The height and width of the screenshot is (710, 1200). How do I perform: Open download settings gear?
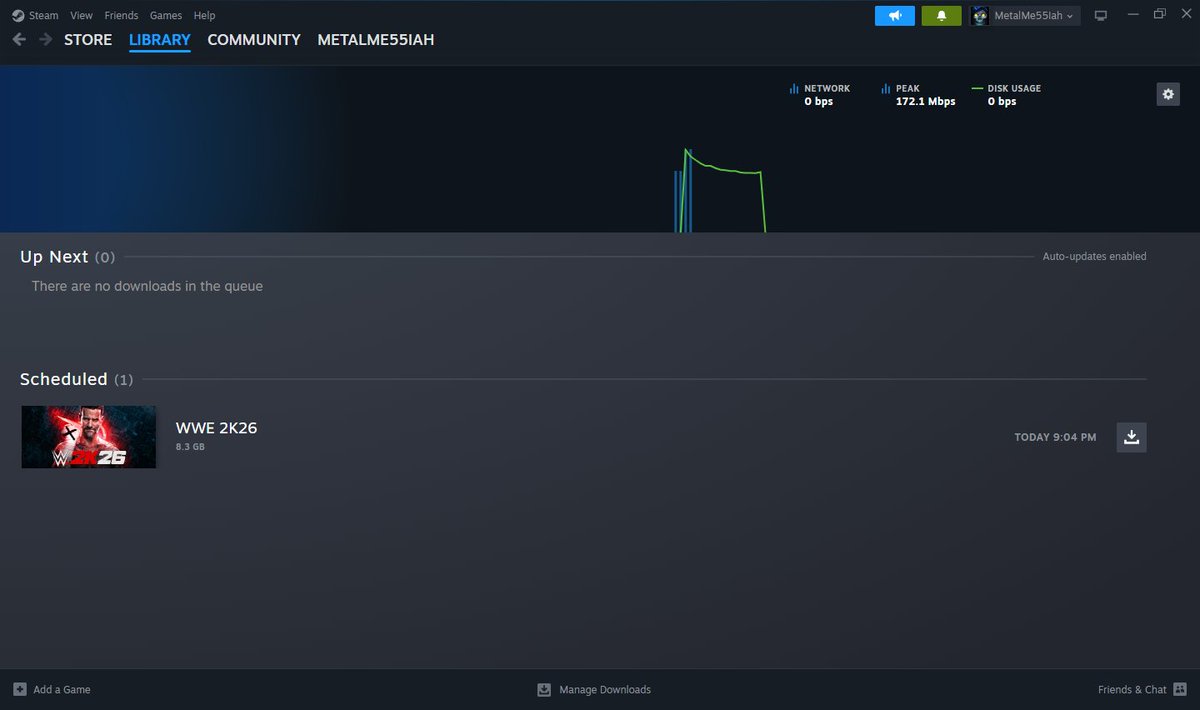1168,94
